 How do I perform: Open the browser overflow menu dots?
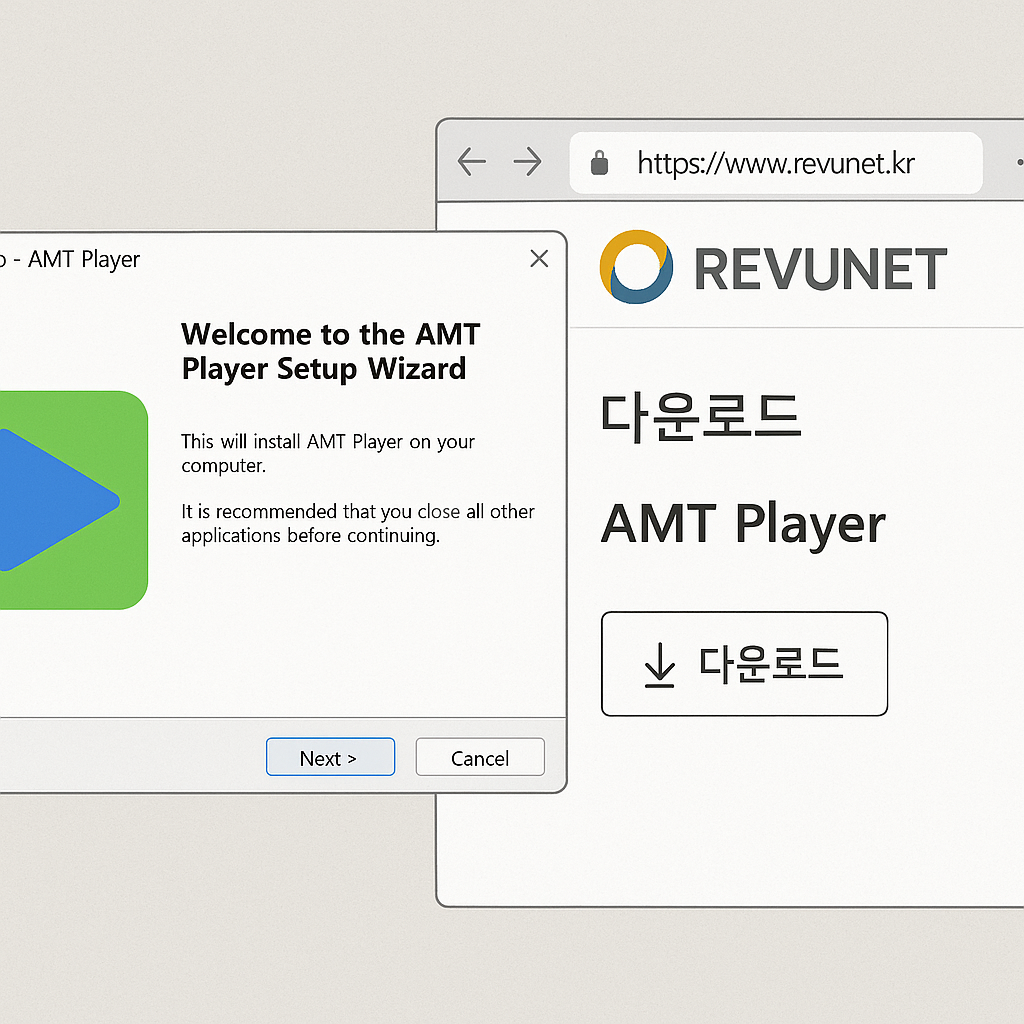coord(1019,161)
